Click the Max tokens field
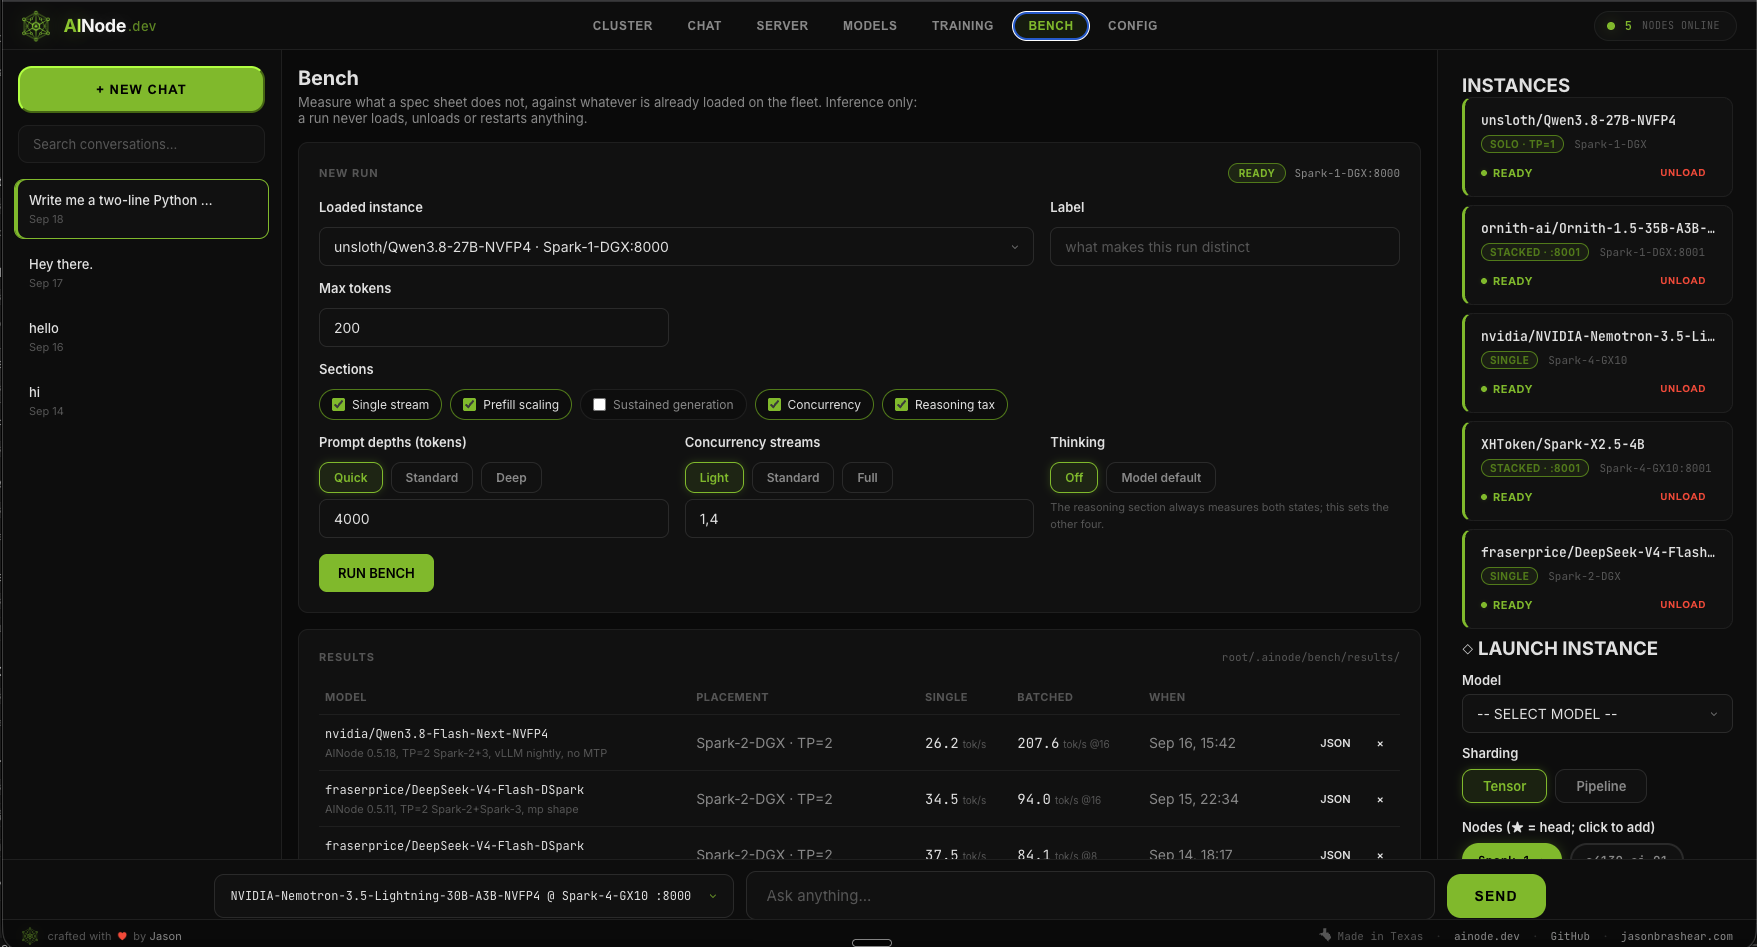Screen dimensions: 1757x947 coord(494,328)
